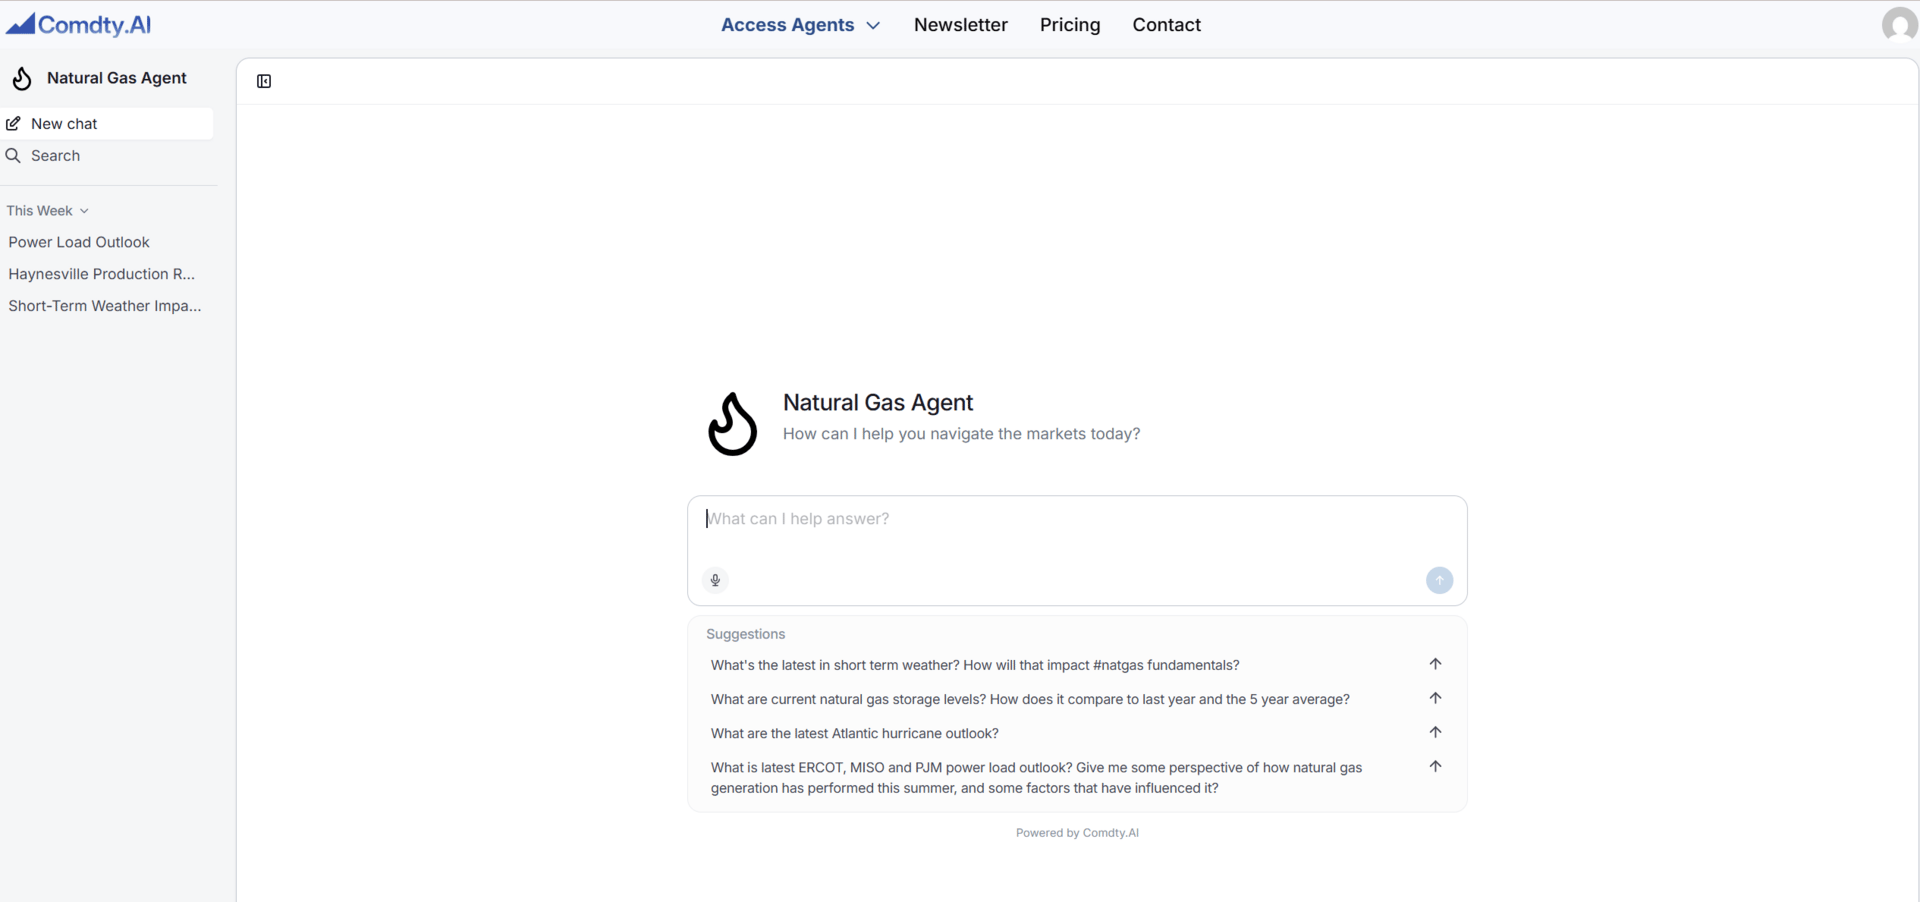
Task: Click the Comdty.AI logo
Action: click(x=78, y=24)
